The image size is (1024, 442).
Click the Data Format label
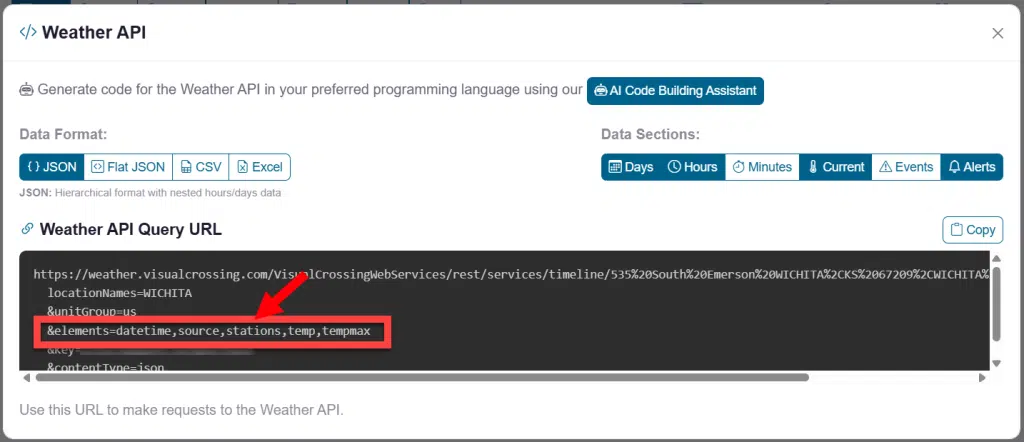[x=63, y=134]
